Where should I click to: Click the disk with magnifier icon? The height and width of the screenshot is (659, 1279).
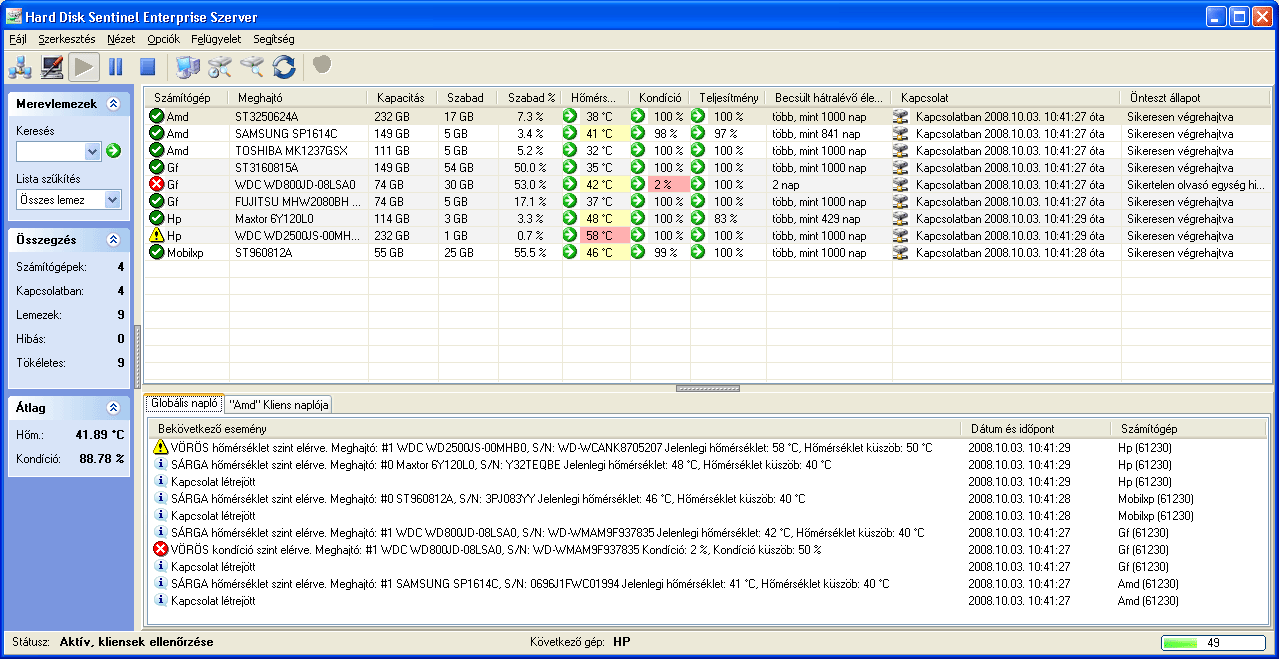pos(252,67)
